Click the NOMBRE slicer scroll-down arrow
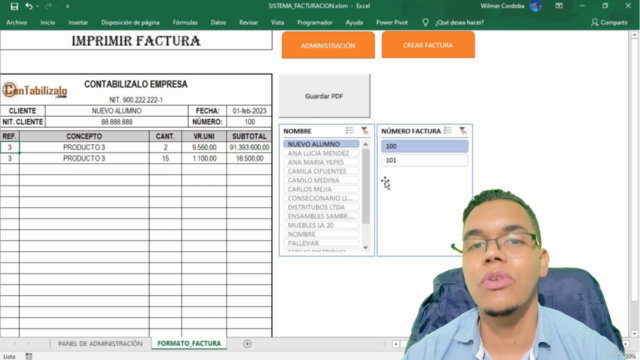640x360 pixels. click(x=366, y=247)
